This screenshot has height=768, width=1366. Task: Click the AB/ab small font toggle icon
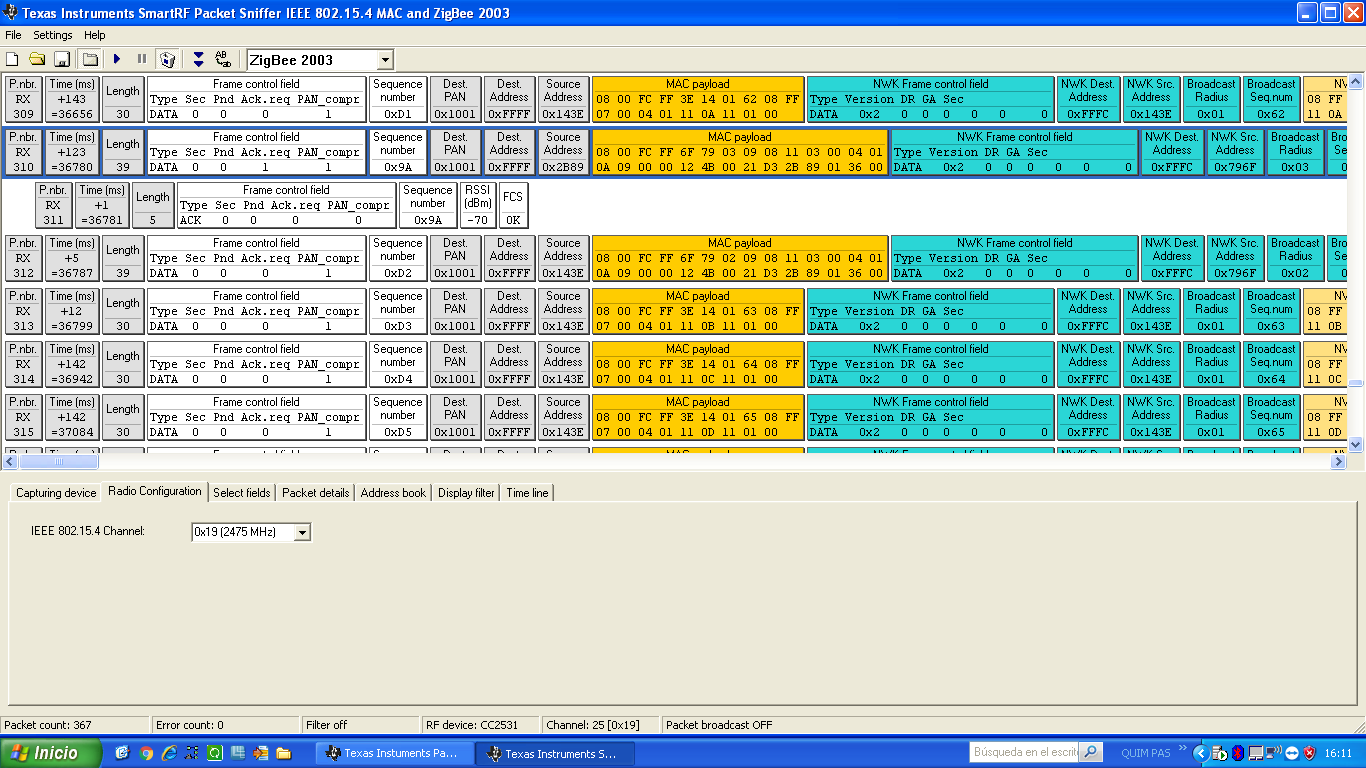click(x=223, y=59)
